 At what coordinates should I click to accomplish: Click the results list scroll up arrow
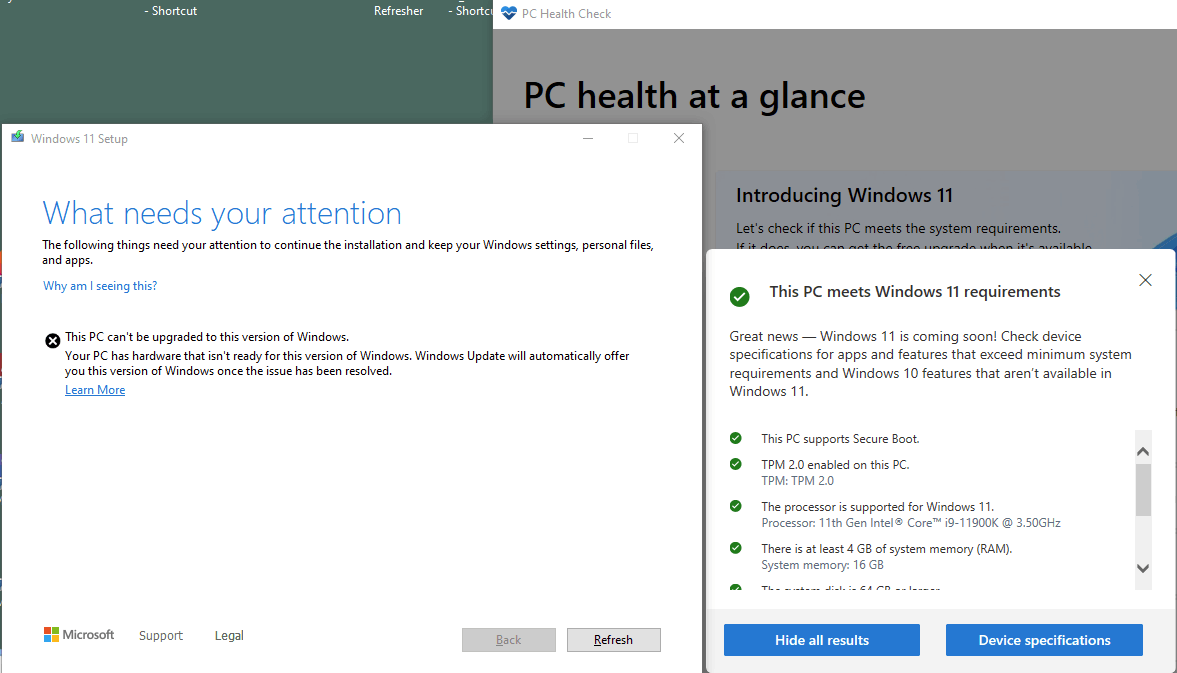1142,451
